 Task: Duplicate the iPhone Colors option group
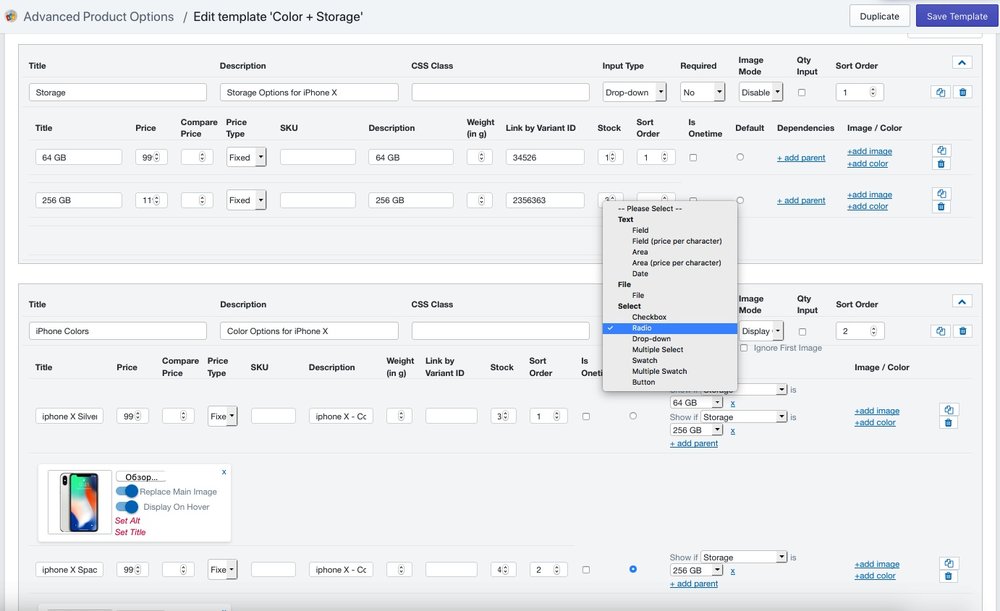tap(940, 331)
